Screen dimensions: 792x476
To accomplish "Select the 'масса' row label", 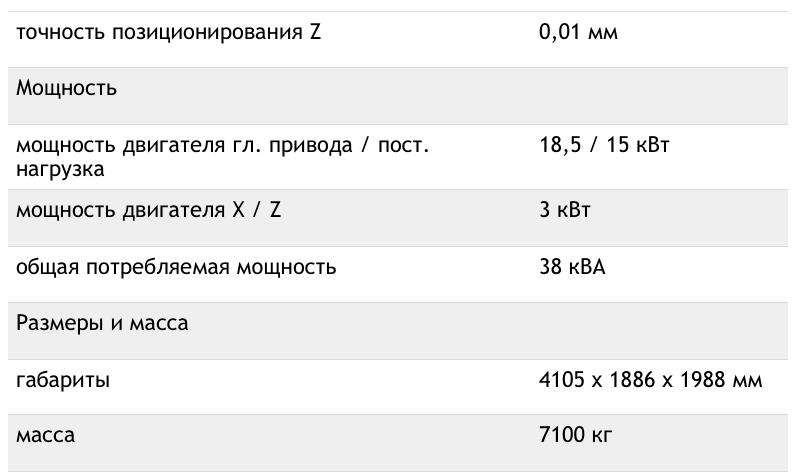I will point(45,435).
